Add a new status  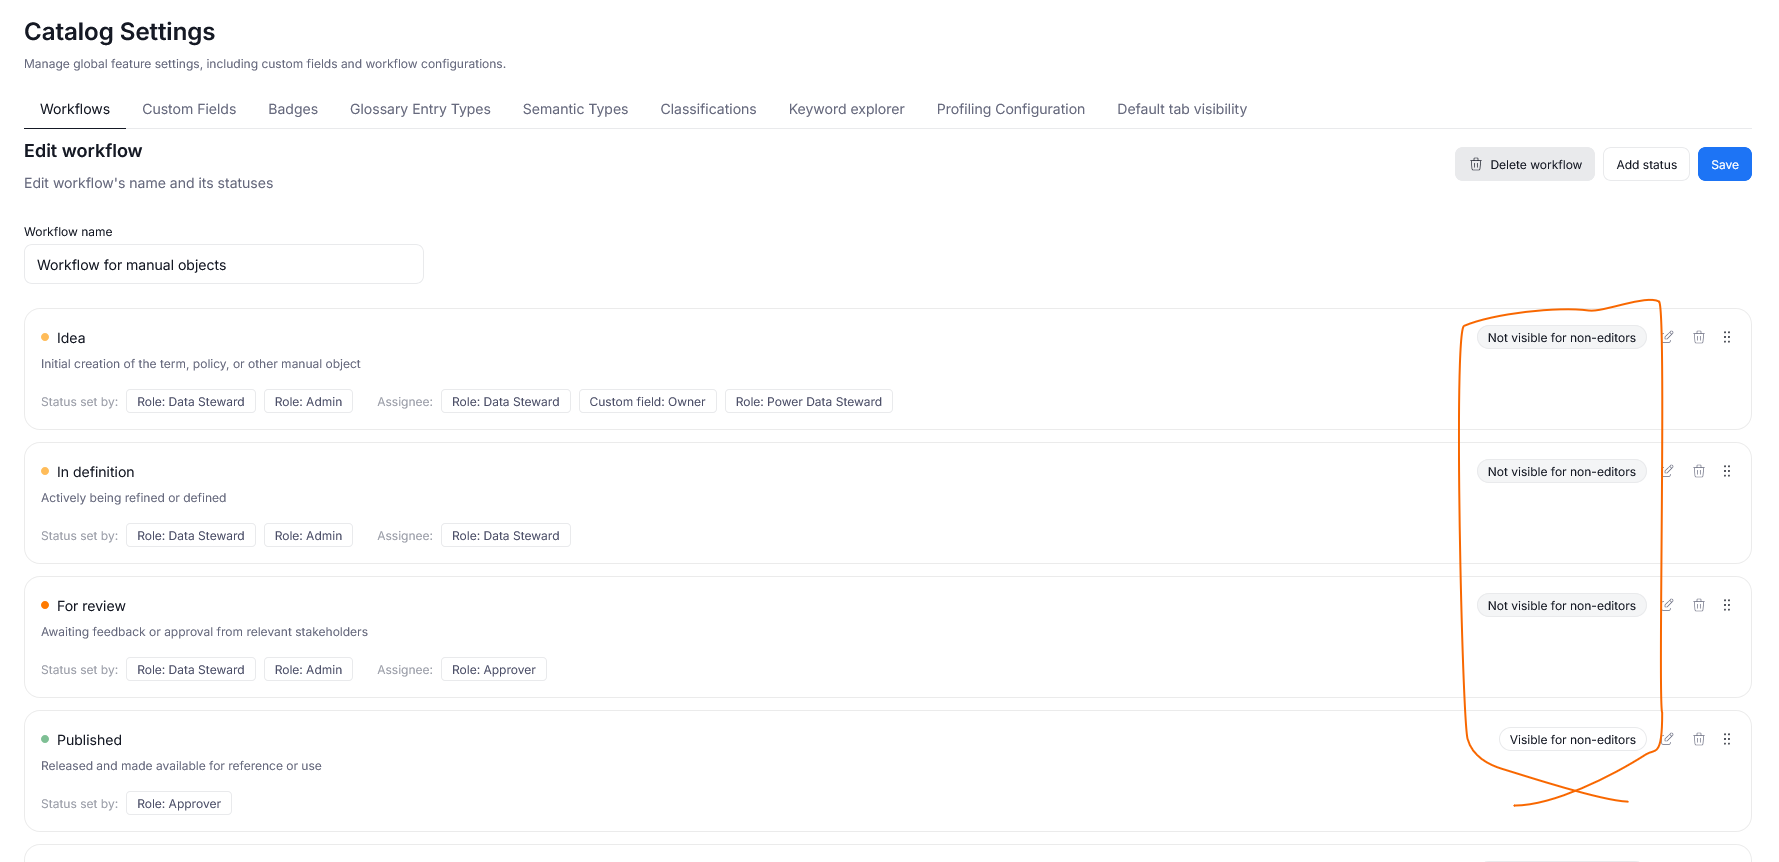point(1646,164)
